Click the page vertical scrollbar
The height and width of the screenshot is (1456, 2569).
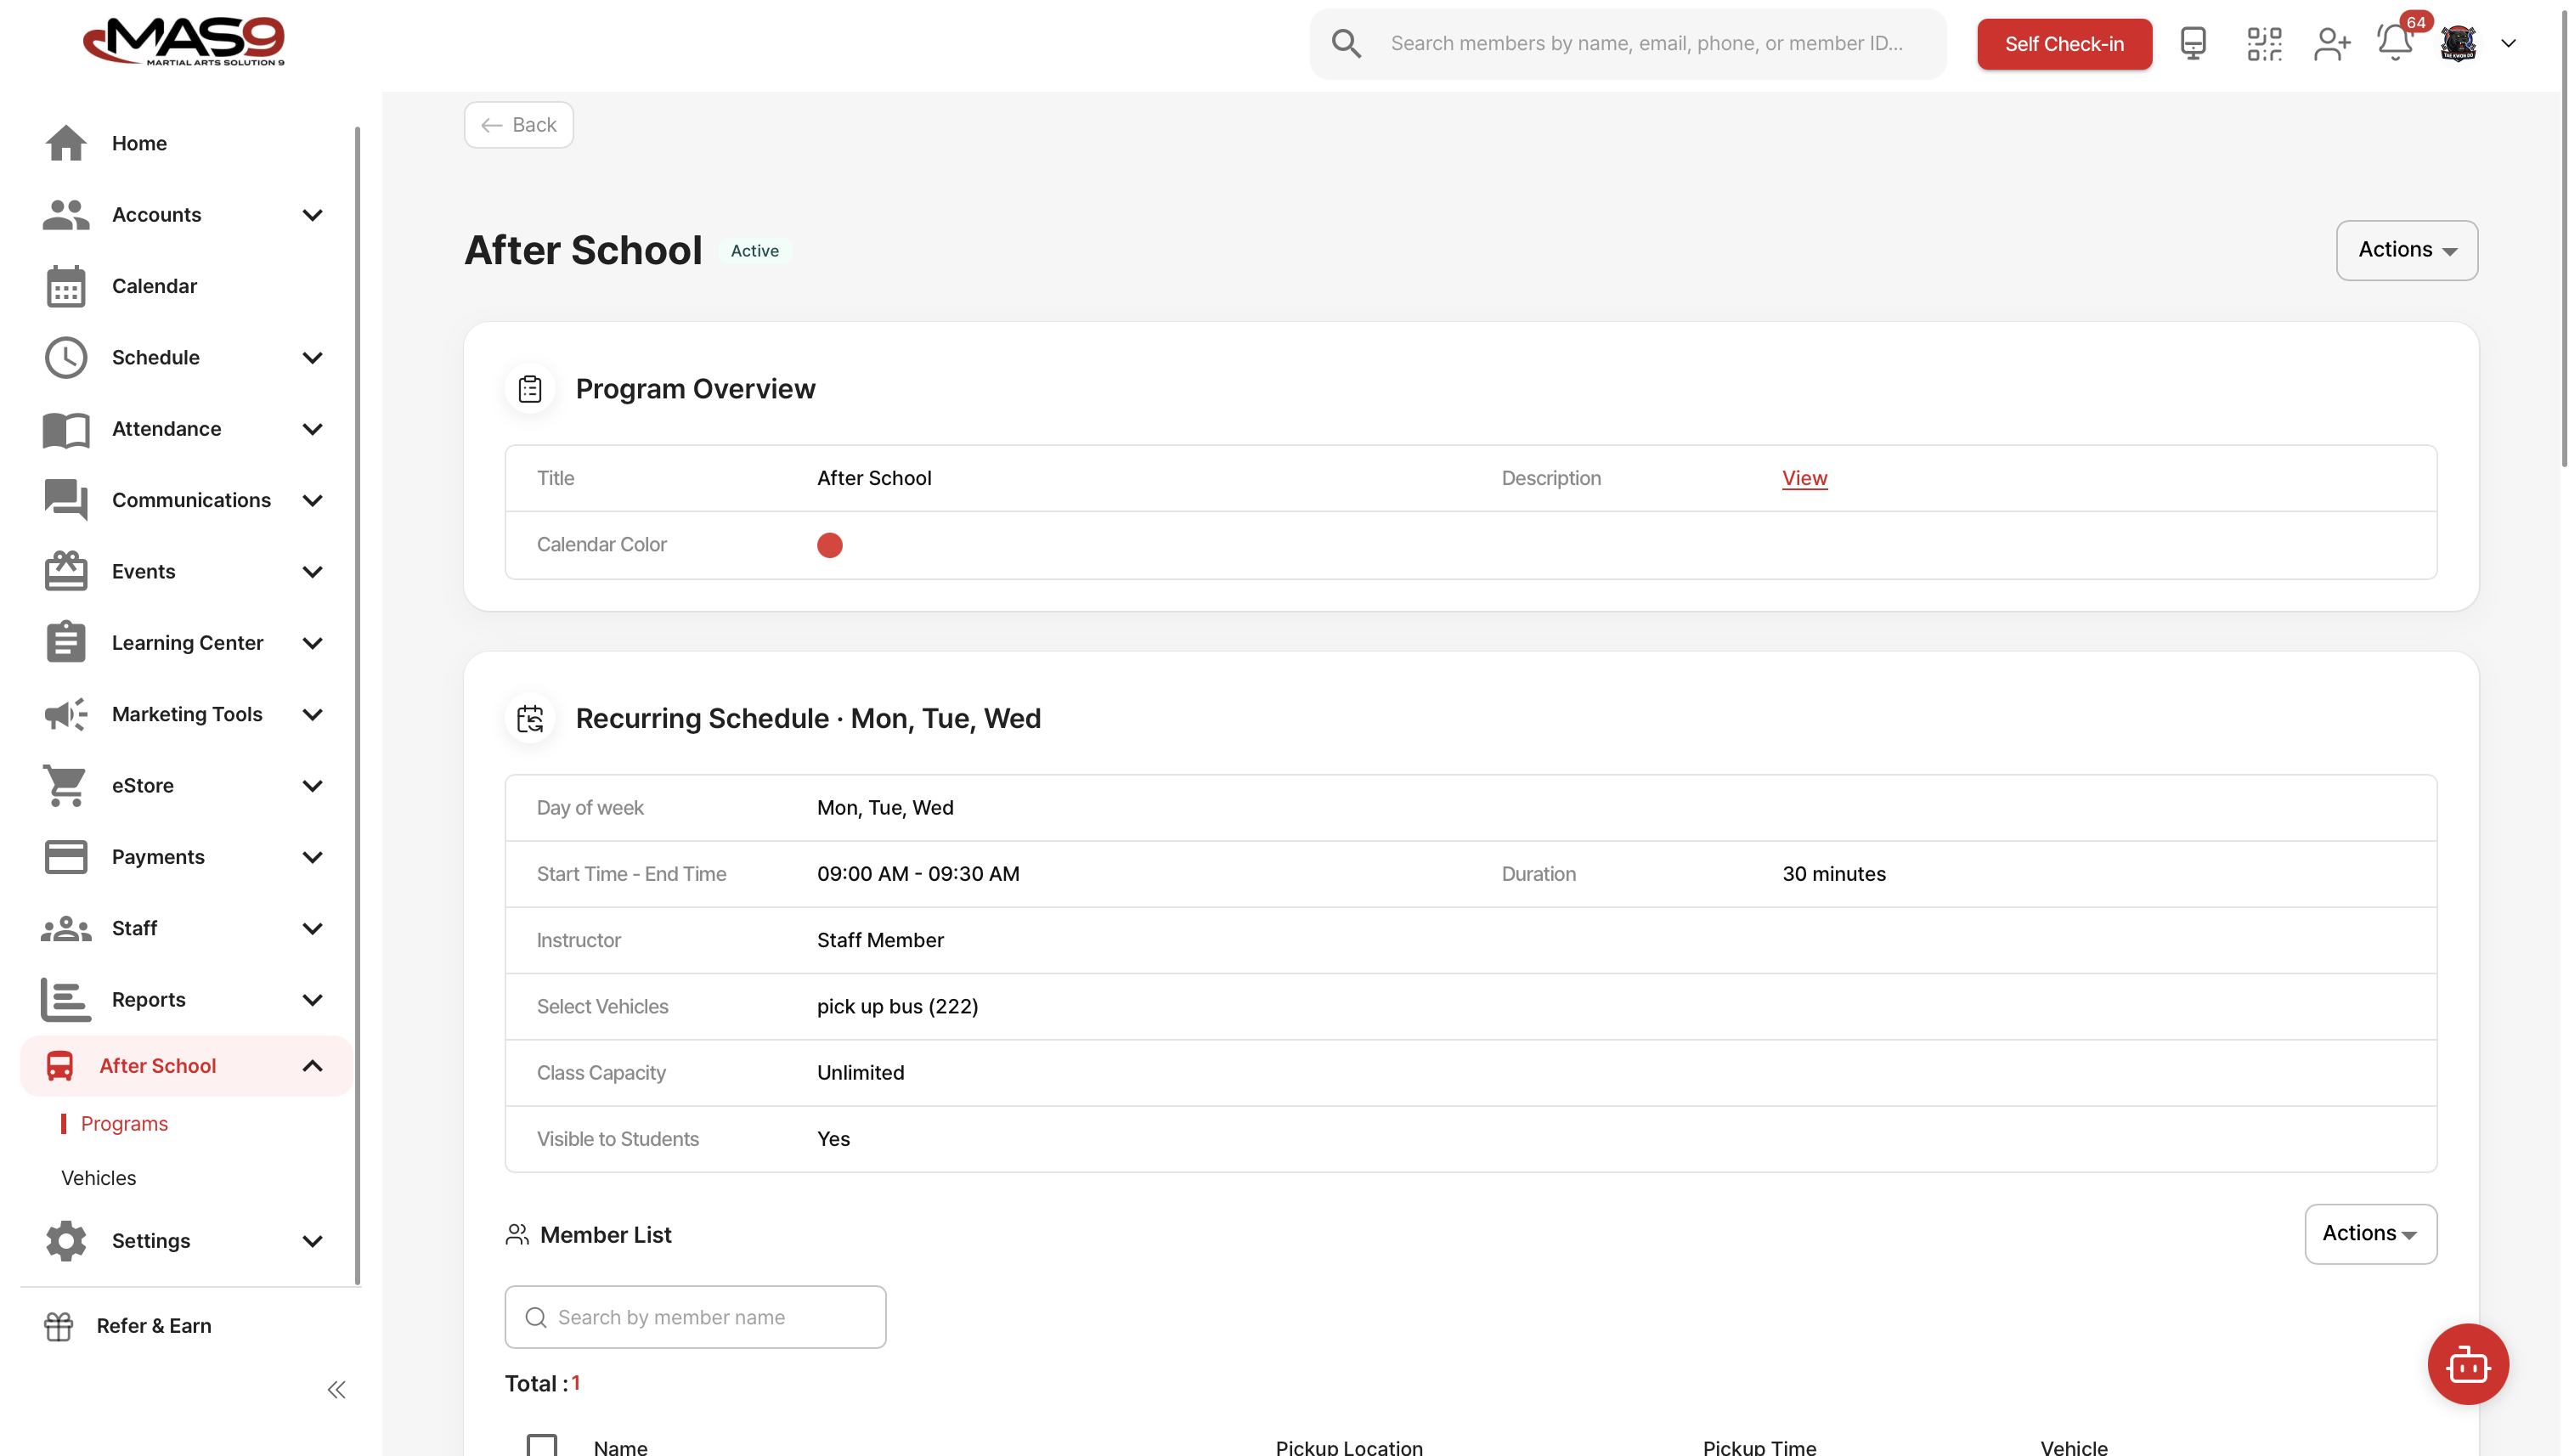(x=2563, y=240)
